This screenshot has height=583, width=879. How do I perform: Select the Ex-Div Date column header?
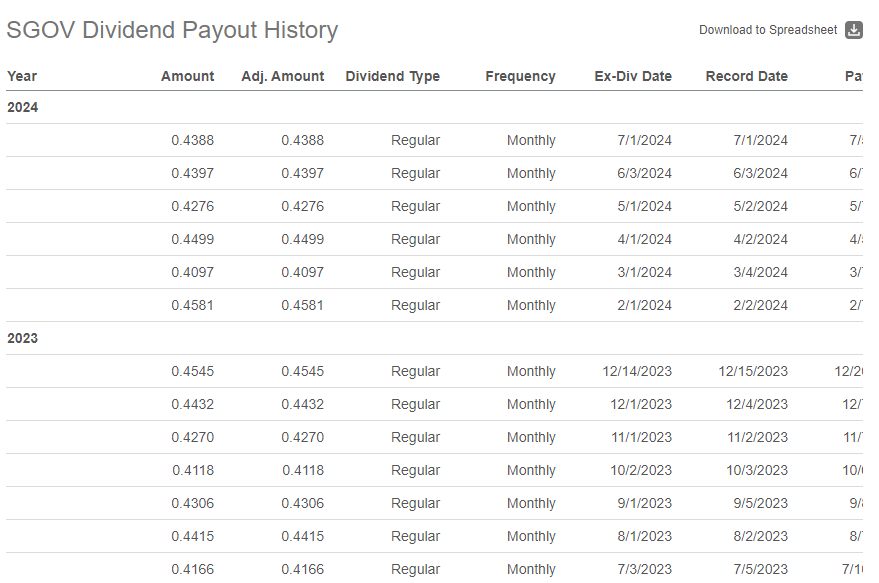pyautogui.click(x=633, y=76)
